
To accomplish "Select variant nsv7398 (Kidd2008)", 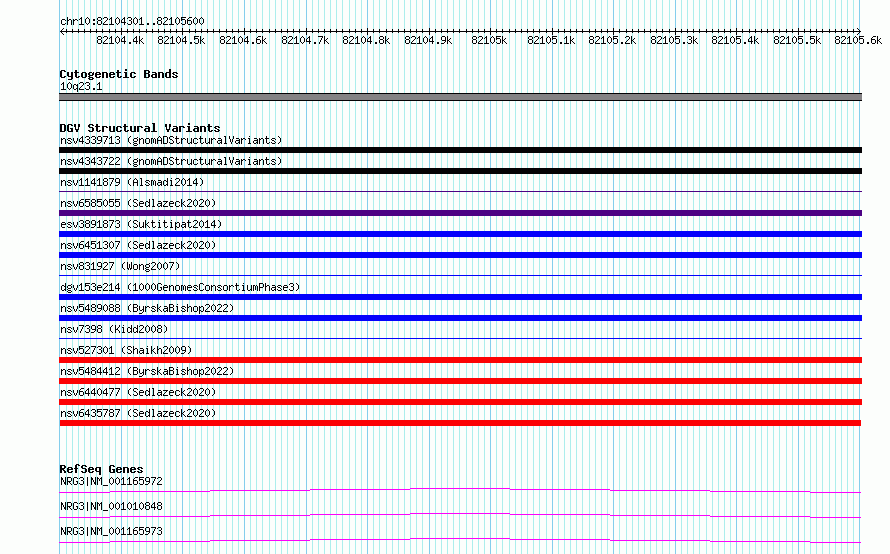I will pos(114,329).
